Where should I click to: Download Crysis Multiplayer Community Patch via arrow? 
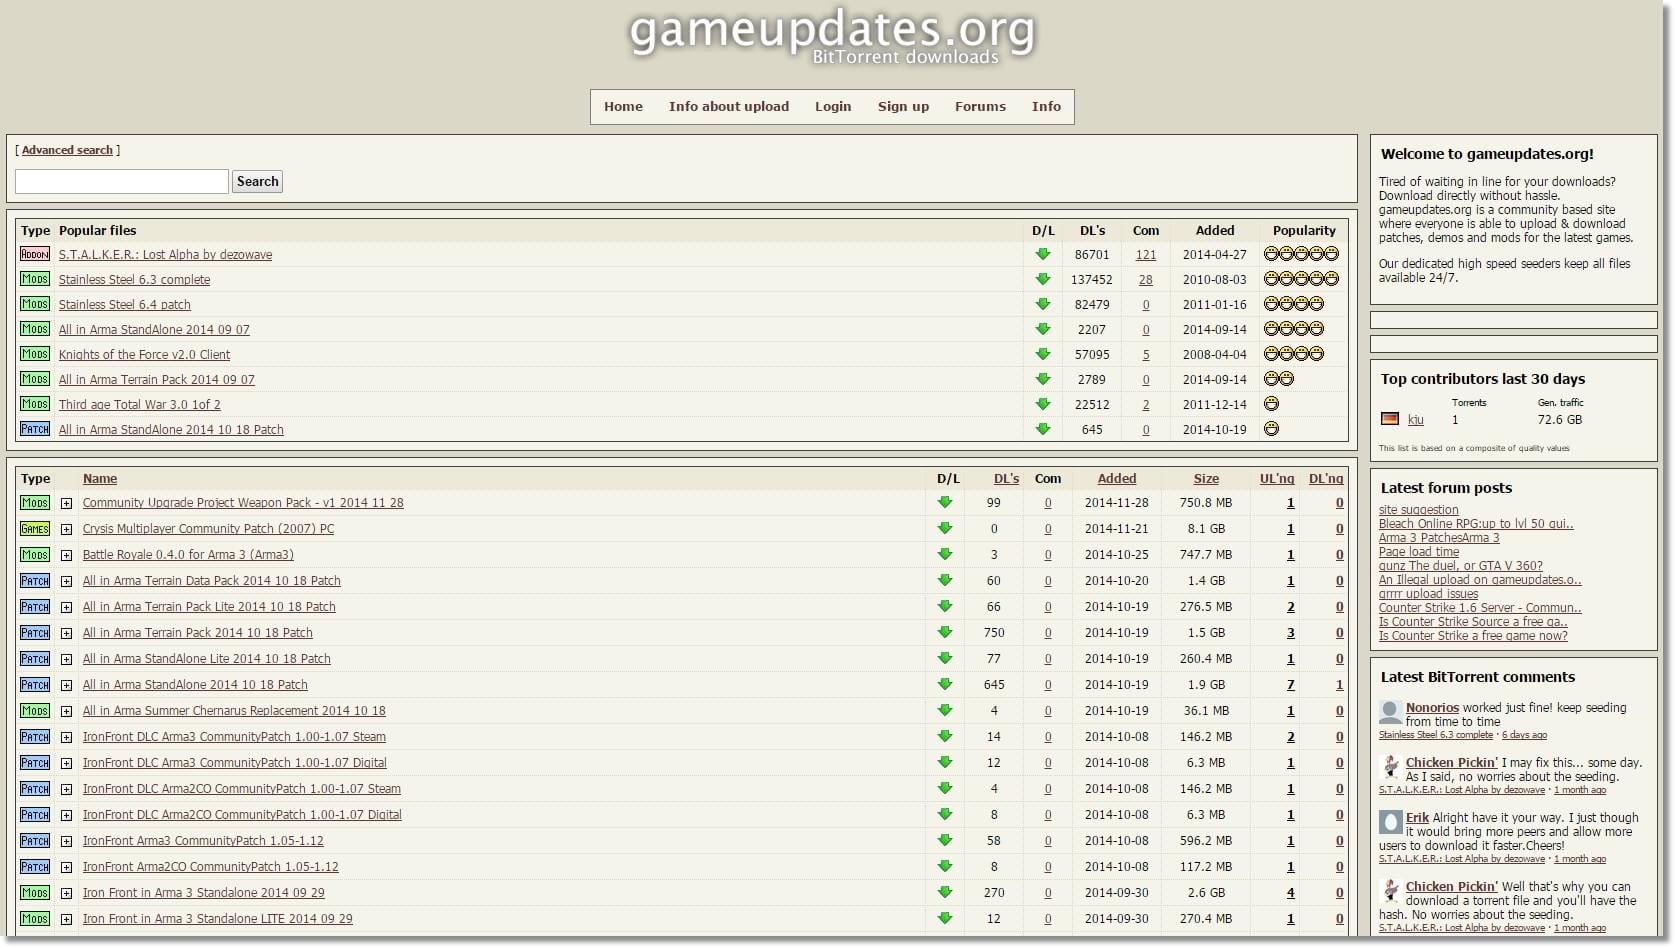[x=945, y=528]
